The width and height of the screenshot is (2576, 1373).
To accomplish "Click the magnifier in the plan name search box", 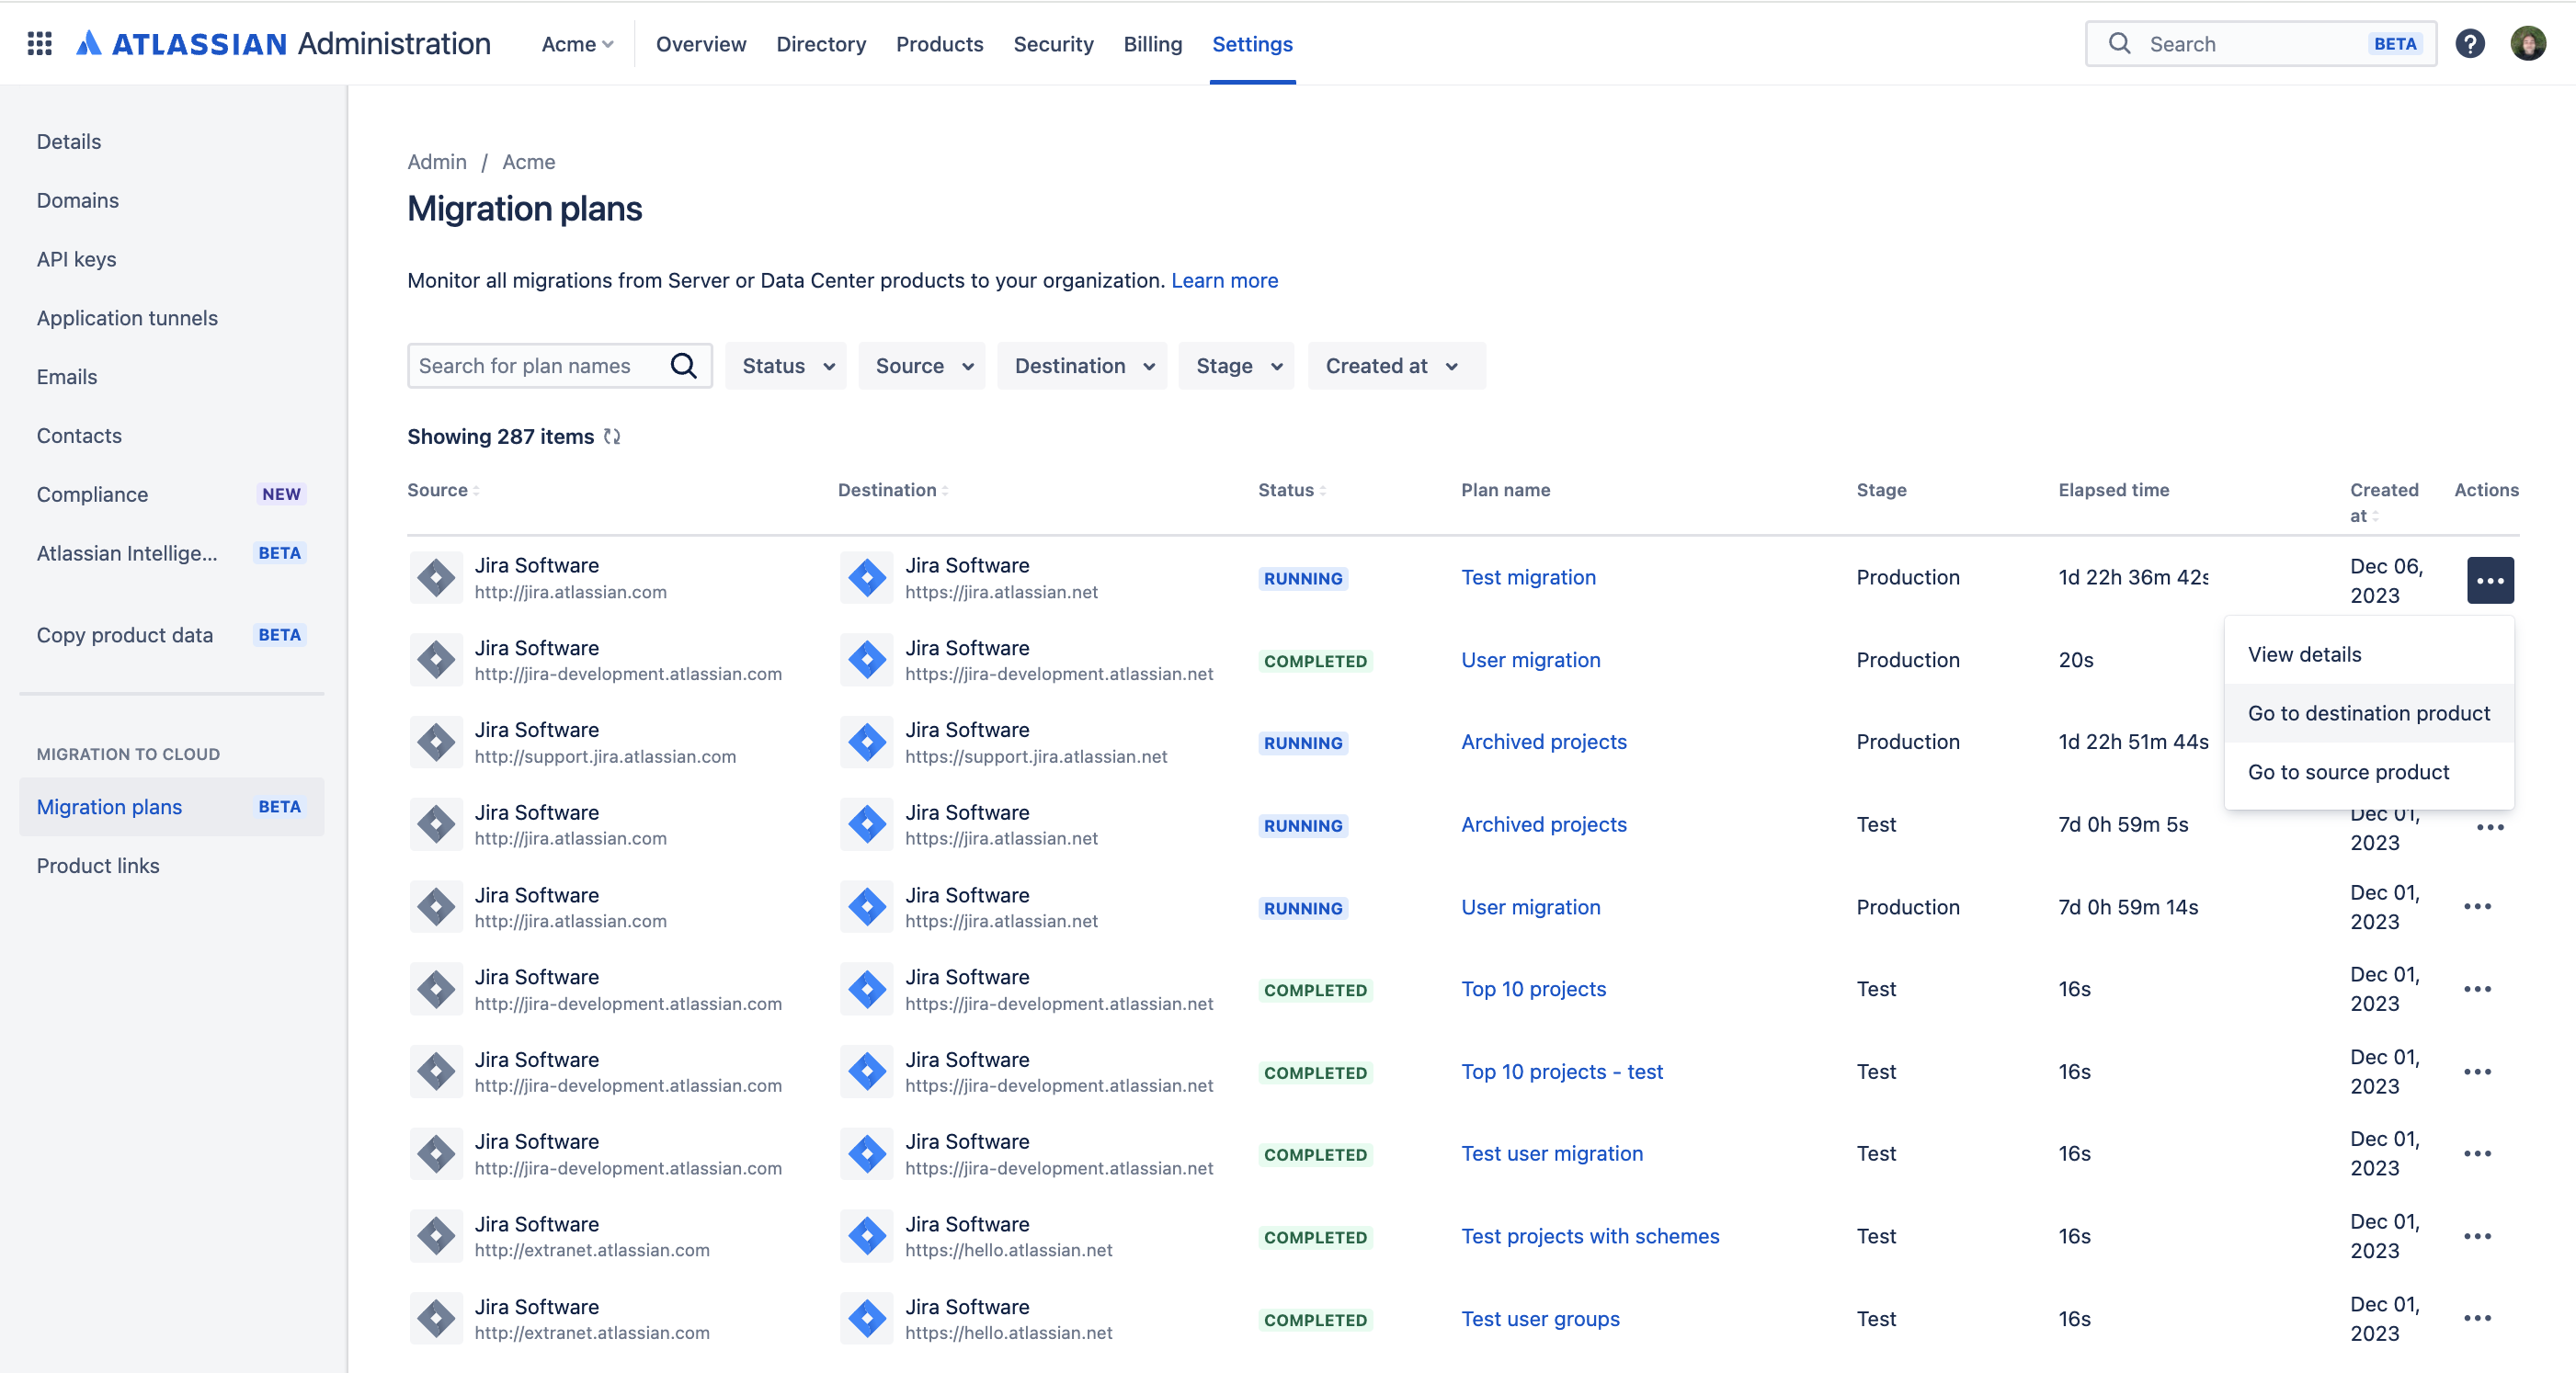I will pos(684,365).
